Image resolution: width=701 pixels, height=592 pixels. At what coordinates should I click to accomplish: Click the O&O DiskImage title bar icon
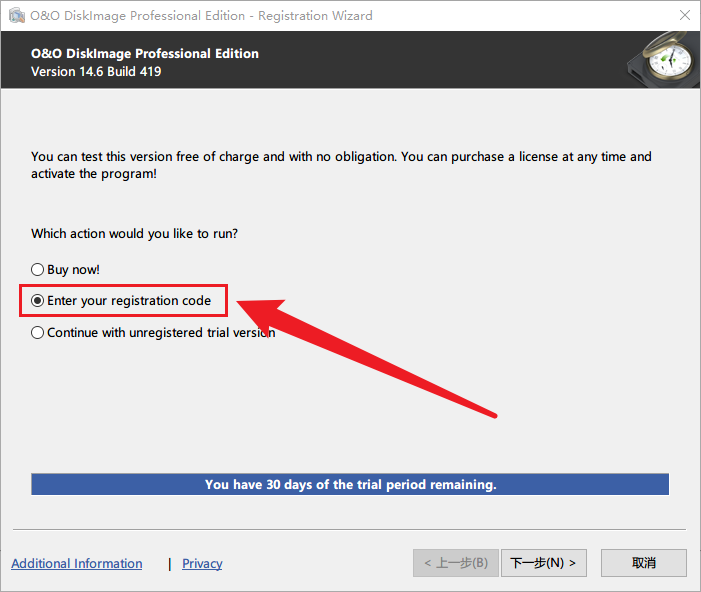(x=17, y=16)
